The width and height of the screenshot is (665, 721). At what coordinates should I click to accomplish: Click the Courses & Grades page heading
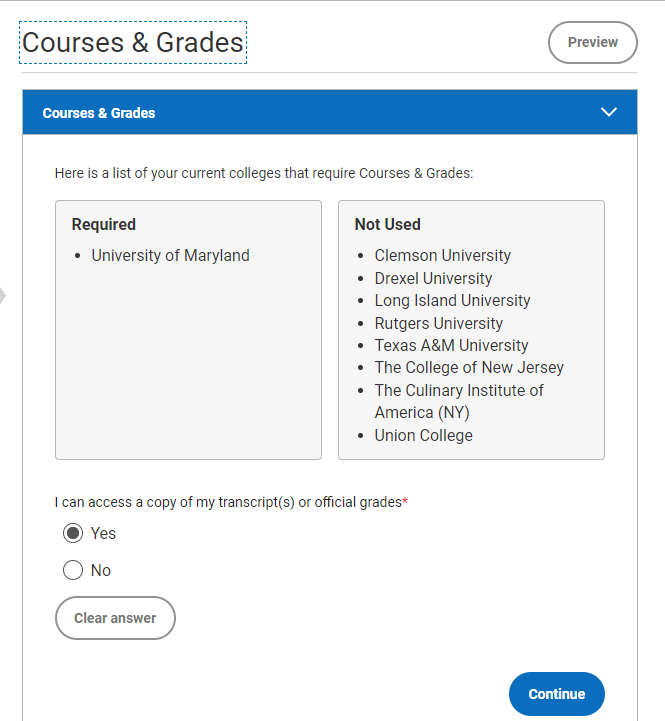[x=133, y=42]
